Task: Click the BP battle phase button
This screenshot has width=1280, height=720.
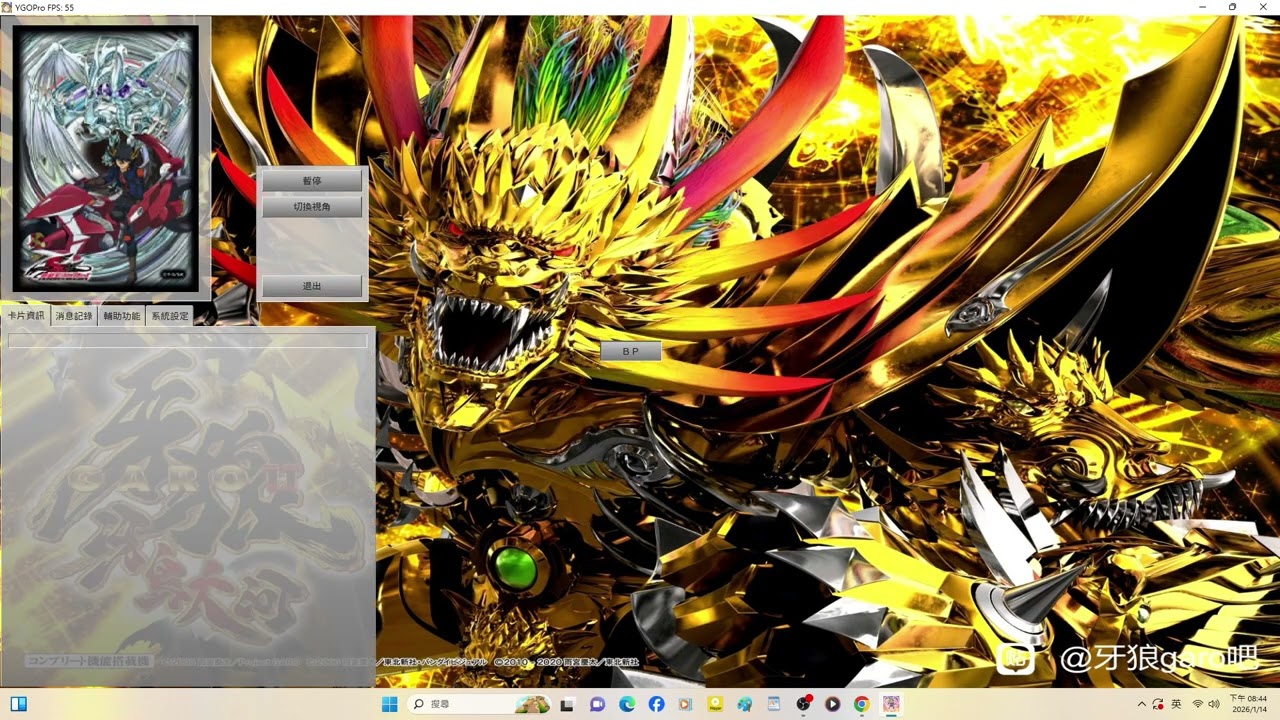Action: [630, 352]
